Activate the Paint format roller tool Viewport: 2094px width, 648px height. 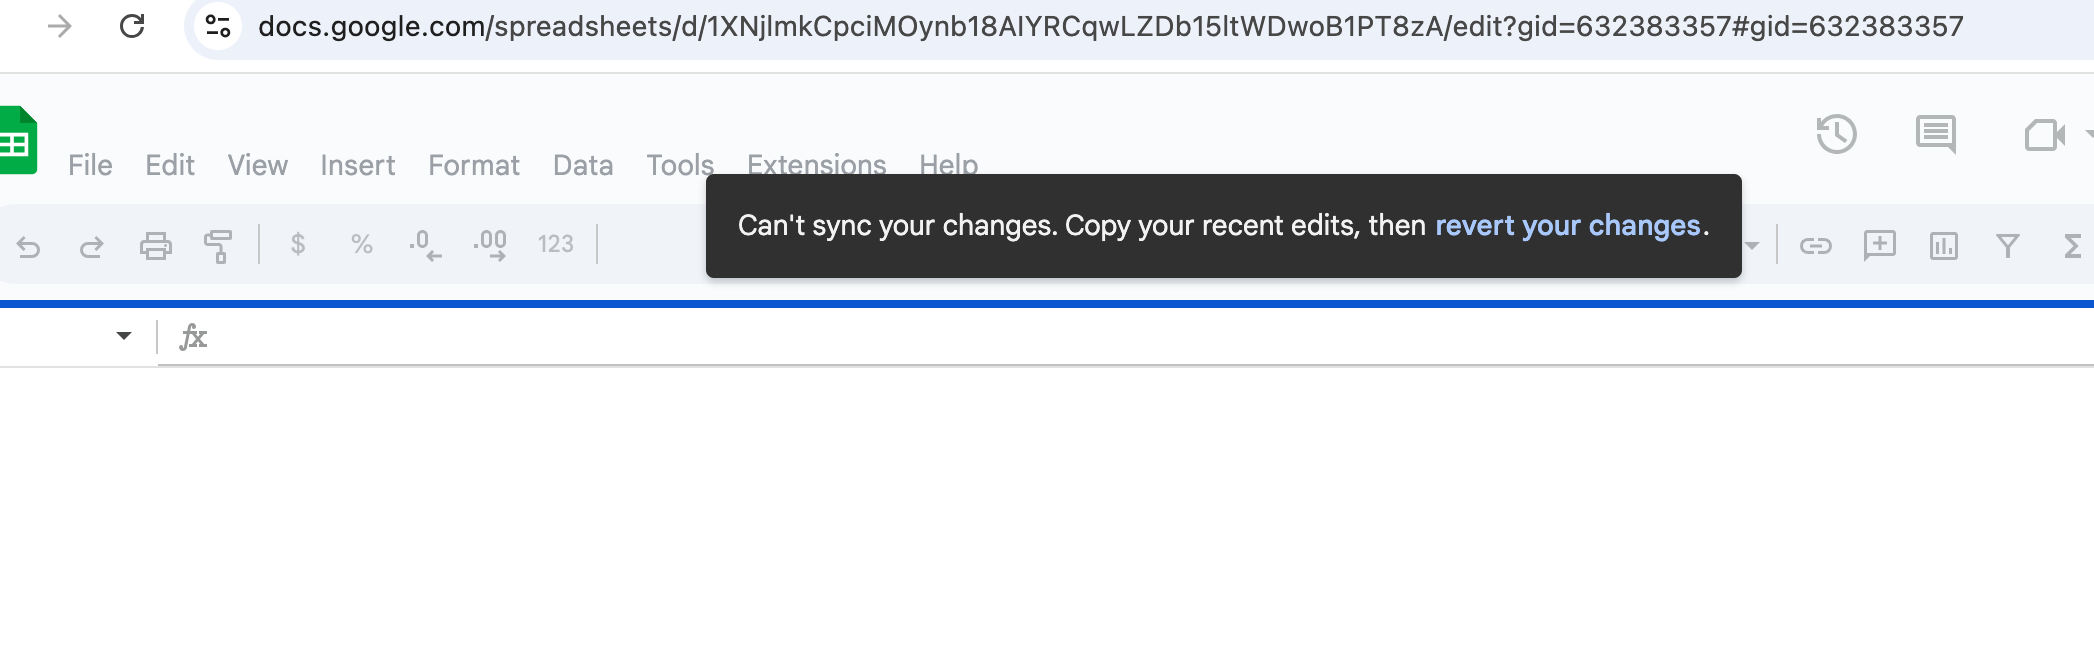point(218,246)
